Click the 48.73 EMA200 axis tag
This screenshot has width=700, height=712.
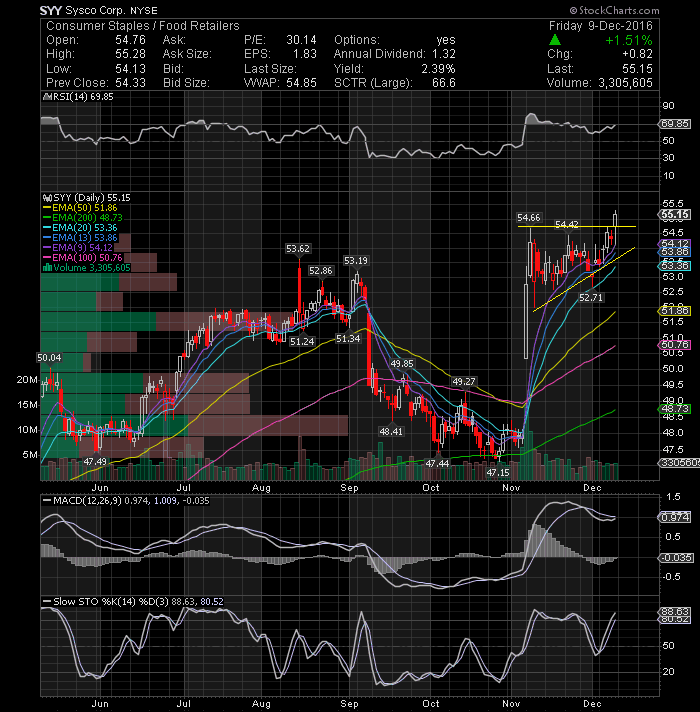pos(675,409)
